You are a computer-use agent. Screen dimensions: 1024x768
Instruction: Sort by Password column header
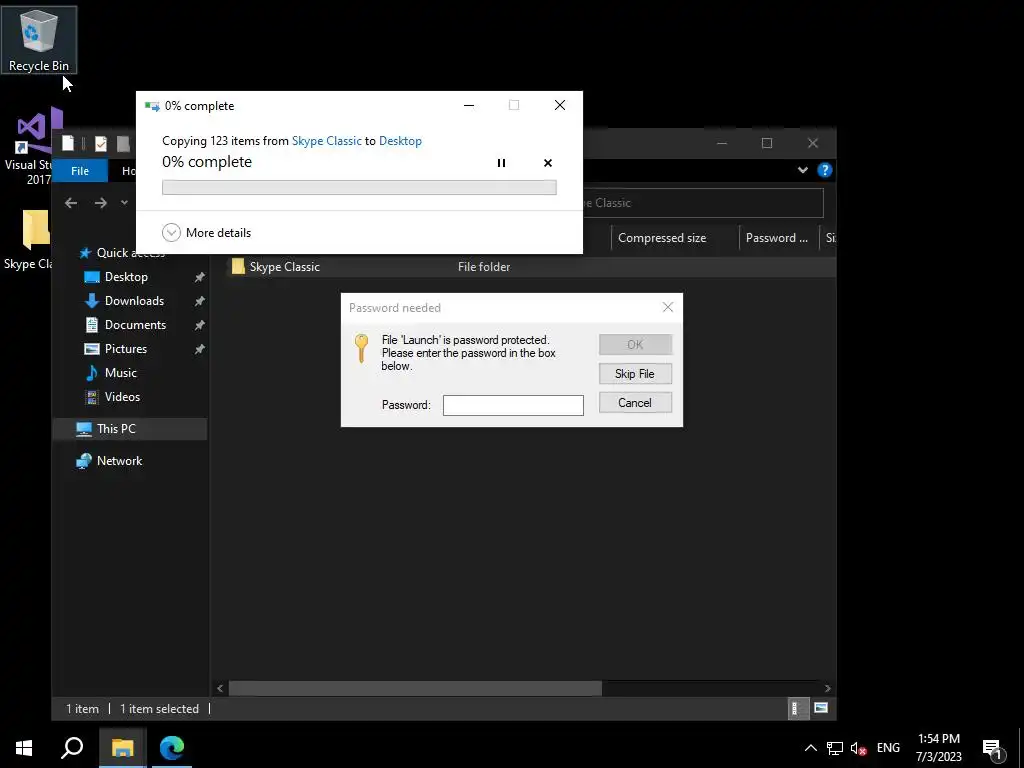(778, 238)
